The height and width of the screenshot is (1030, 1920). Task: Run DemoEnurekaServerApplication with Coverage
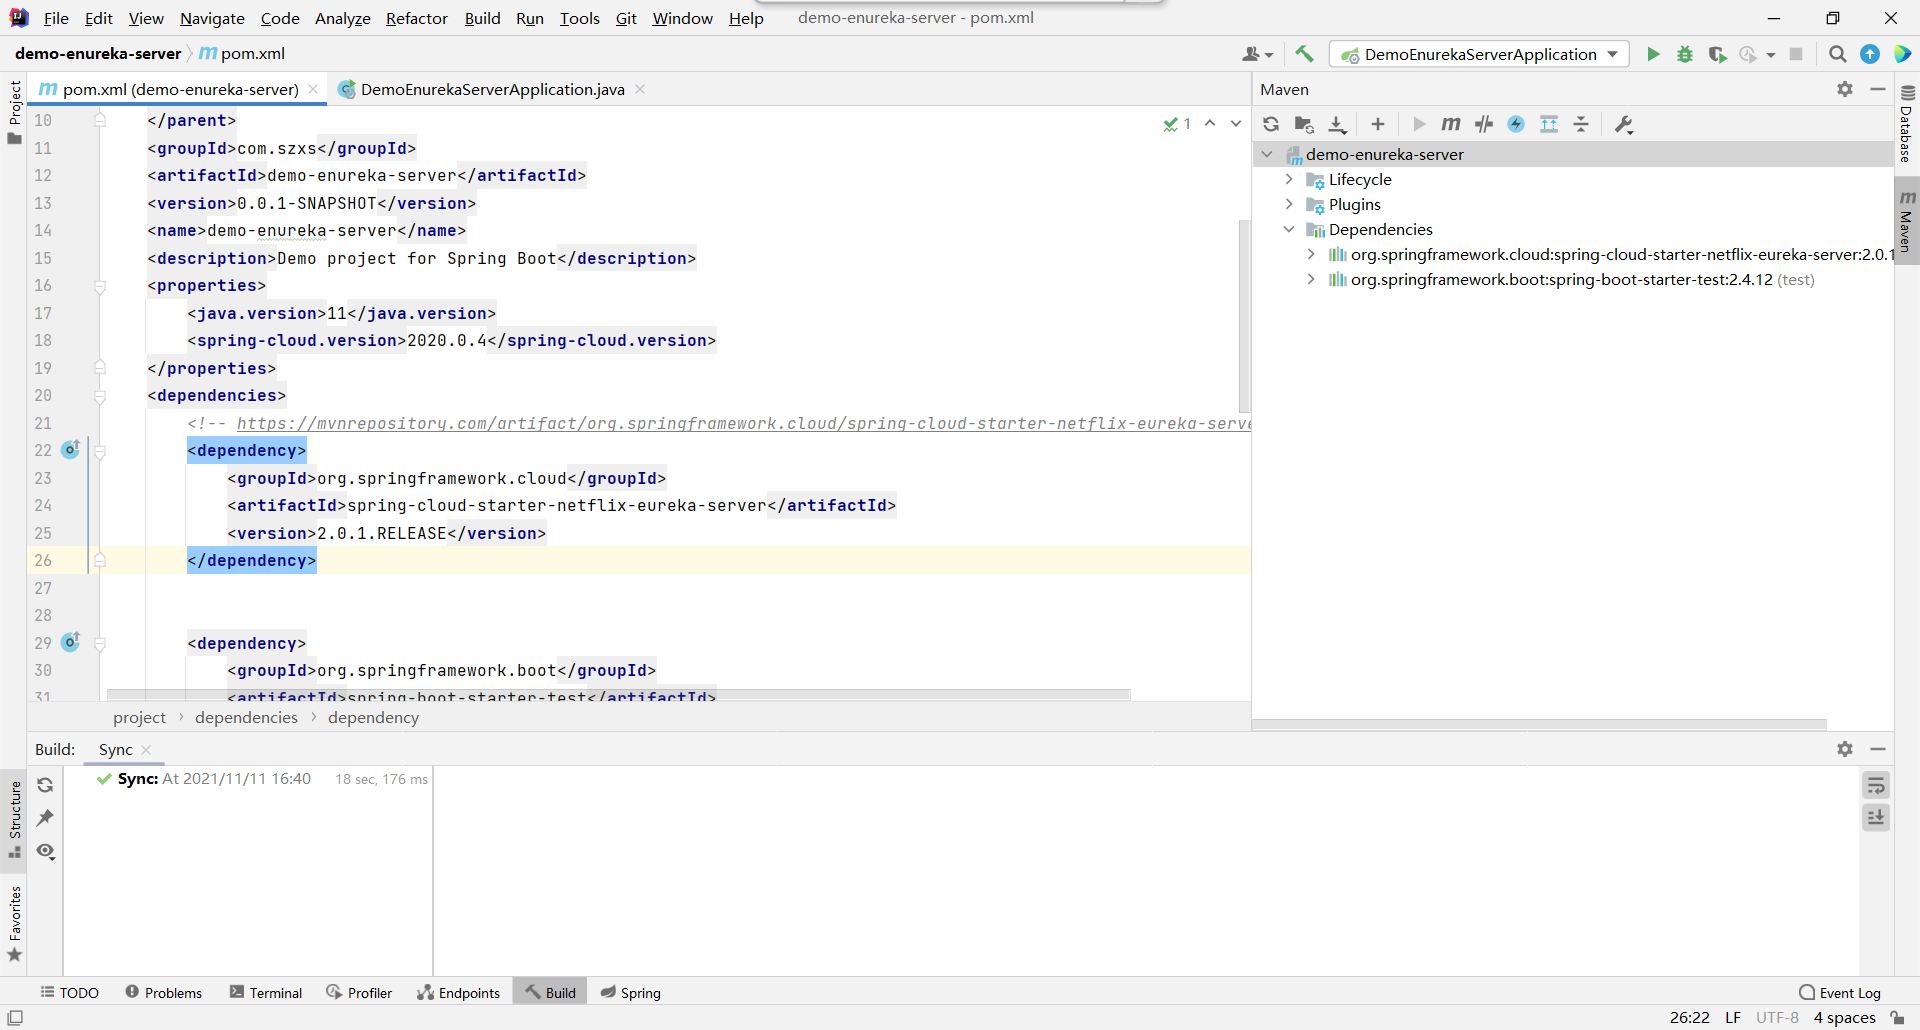[1718, 54]
